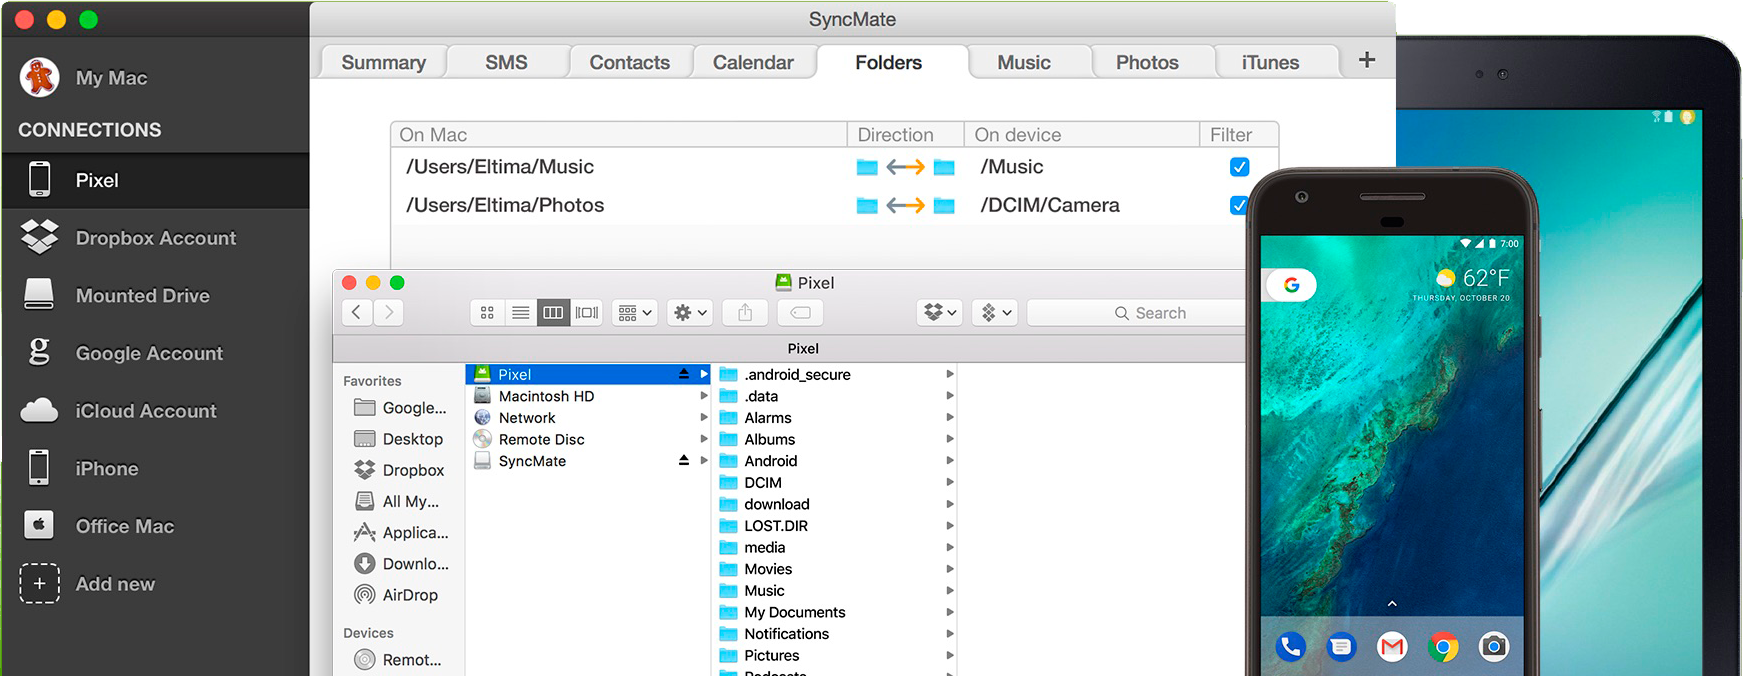Viewport: 1743px width, 676px height.
Task: Open the iTunes tab
Action: [x=1270, y=62]
